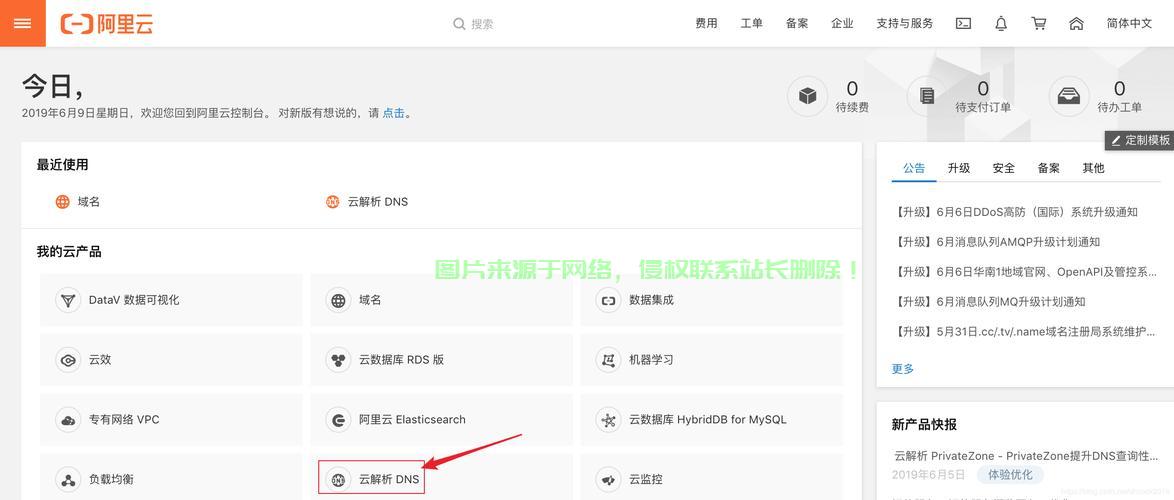This screenshot has height=500, width=1174.
Task: Open the DDoS高防 upgrade notice
Action: 1016,212
